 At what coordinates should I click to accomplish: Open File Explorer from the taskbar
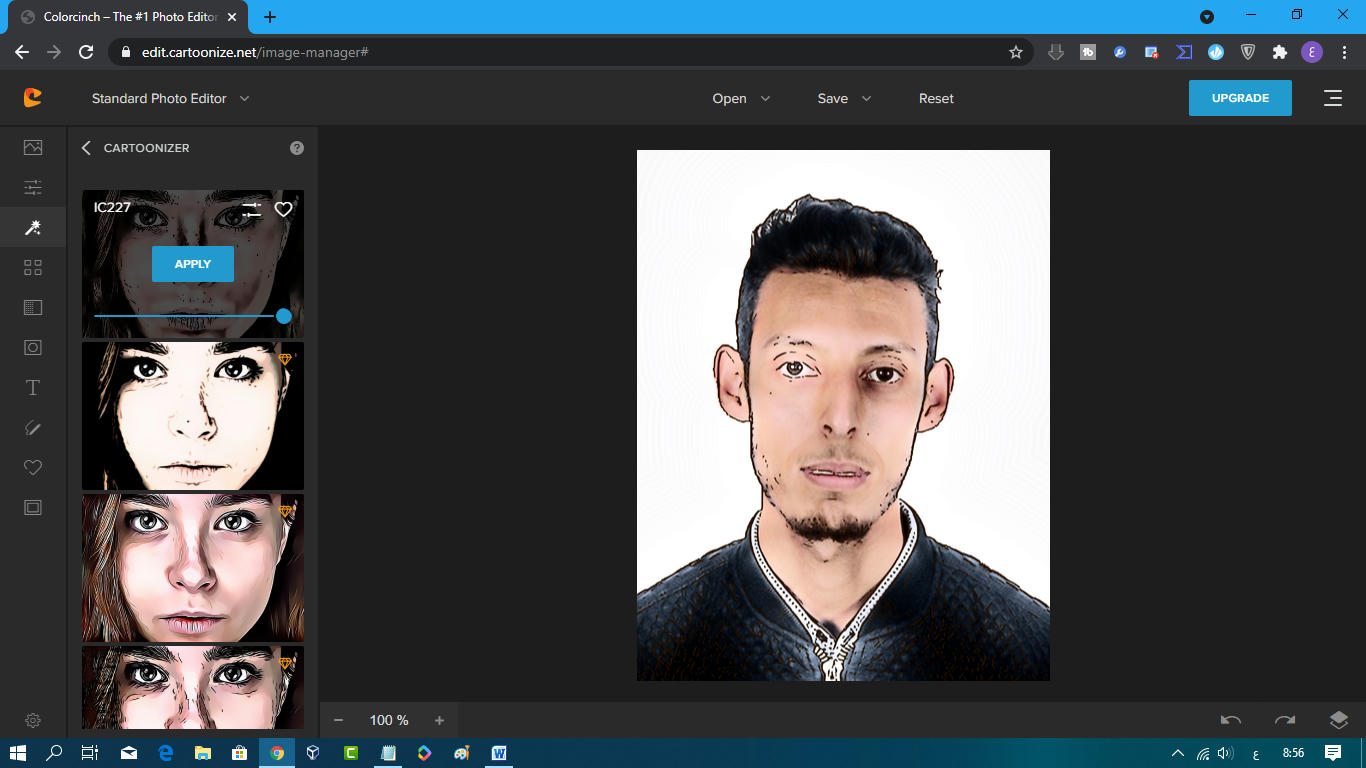tap(203, 753)
